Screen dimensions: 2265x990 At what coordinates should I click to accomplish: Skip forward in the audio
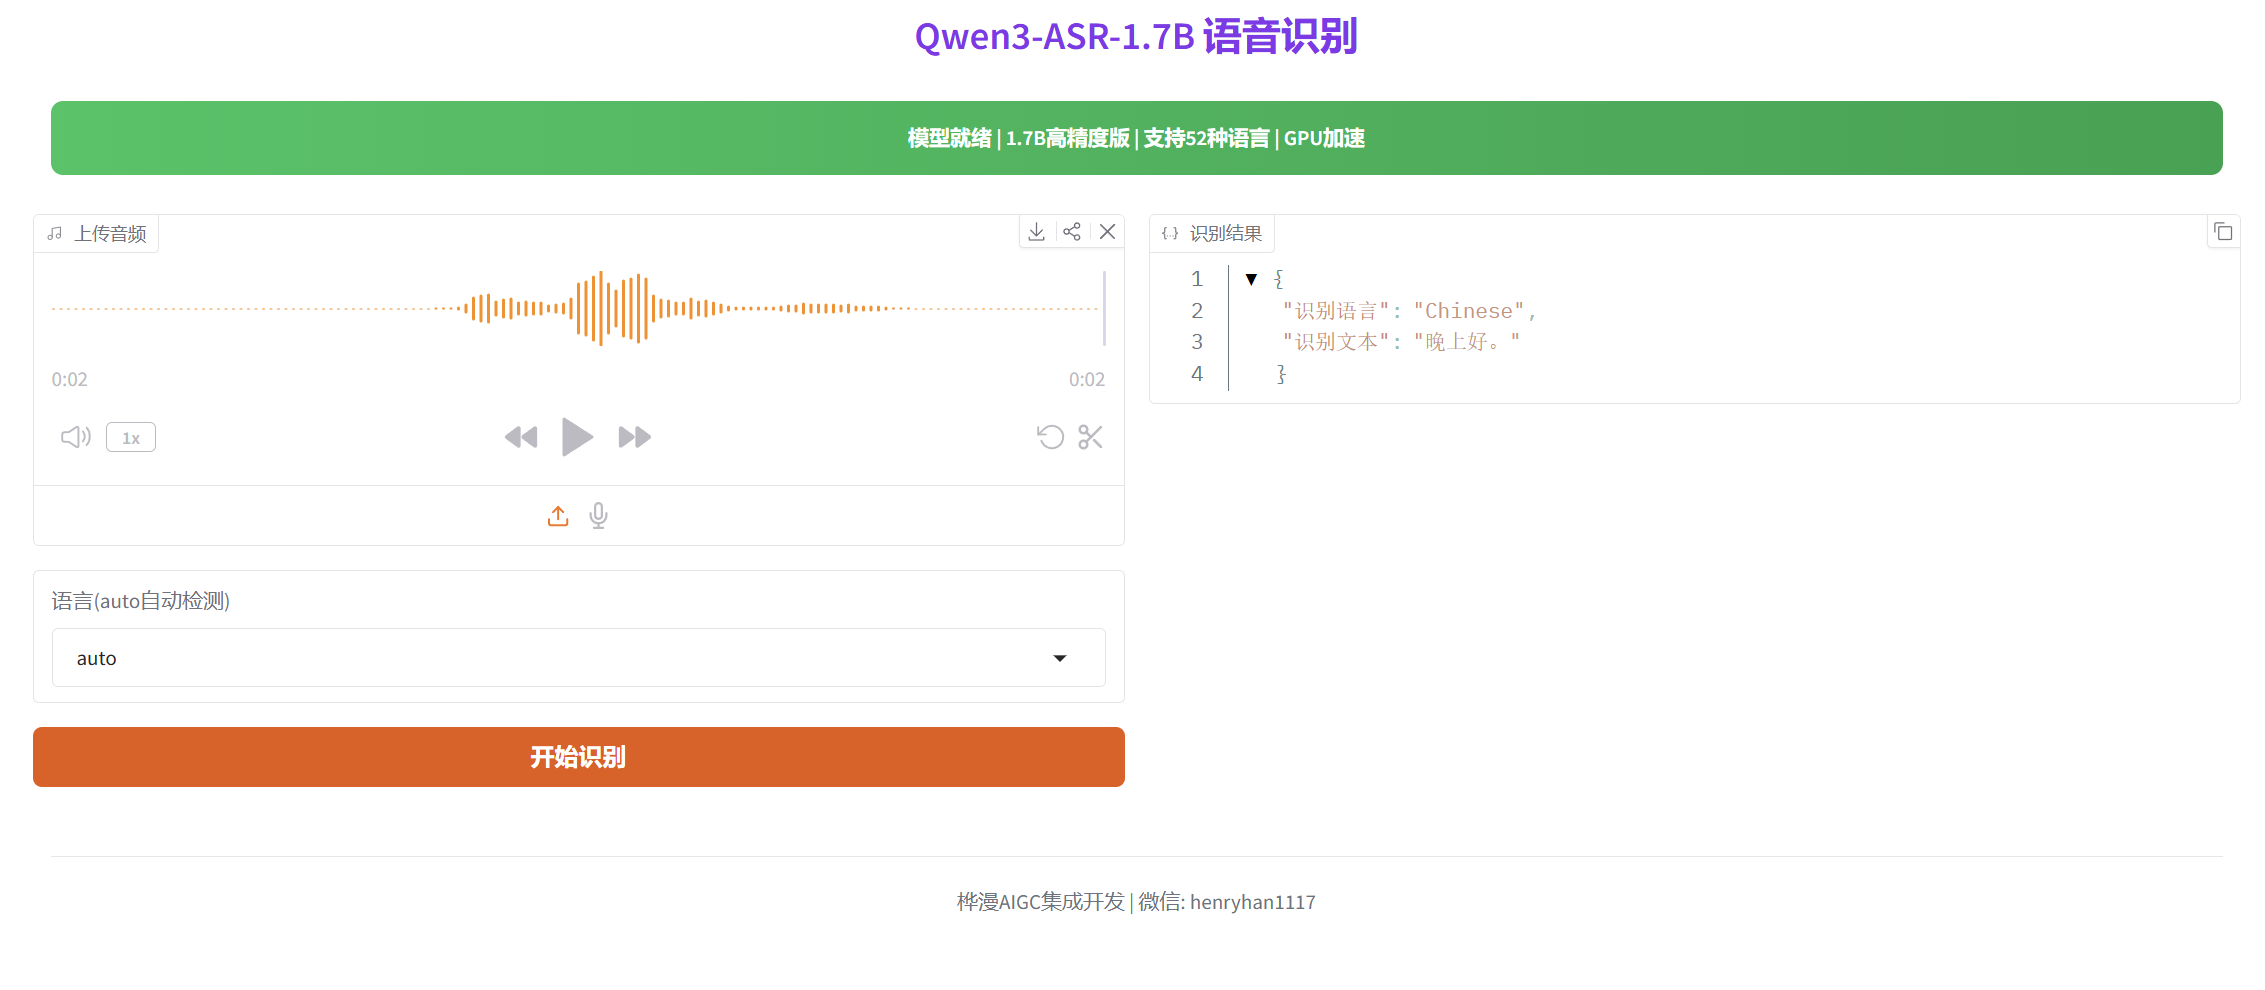click(x=634, y=437)
